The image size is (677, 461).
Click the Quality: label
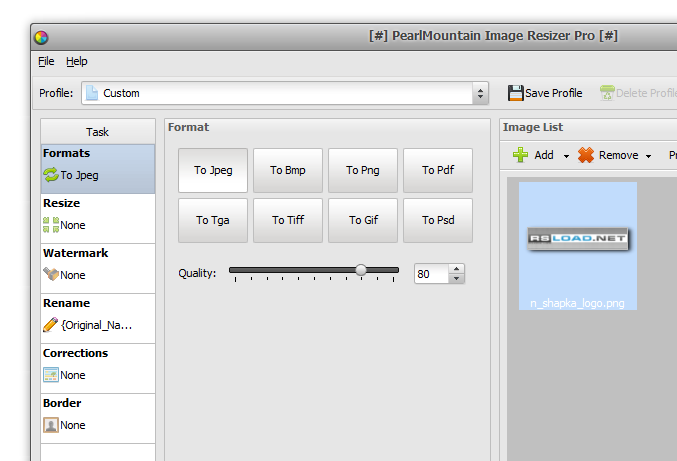[197, 273]
